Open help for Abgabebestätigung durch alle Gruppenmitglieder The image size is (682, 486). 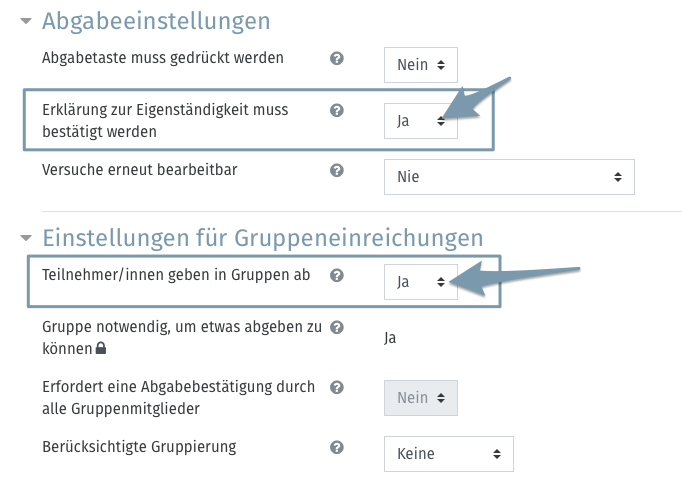[x=337, y=387]
